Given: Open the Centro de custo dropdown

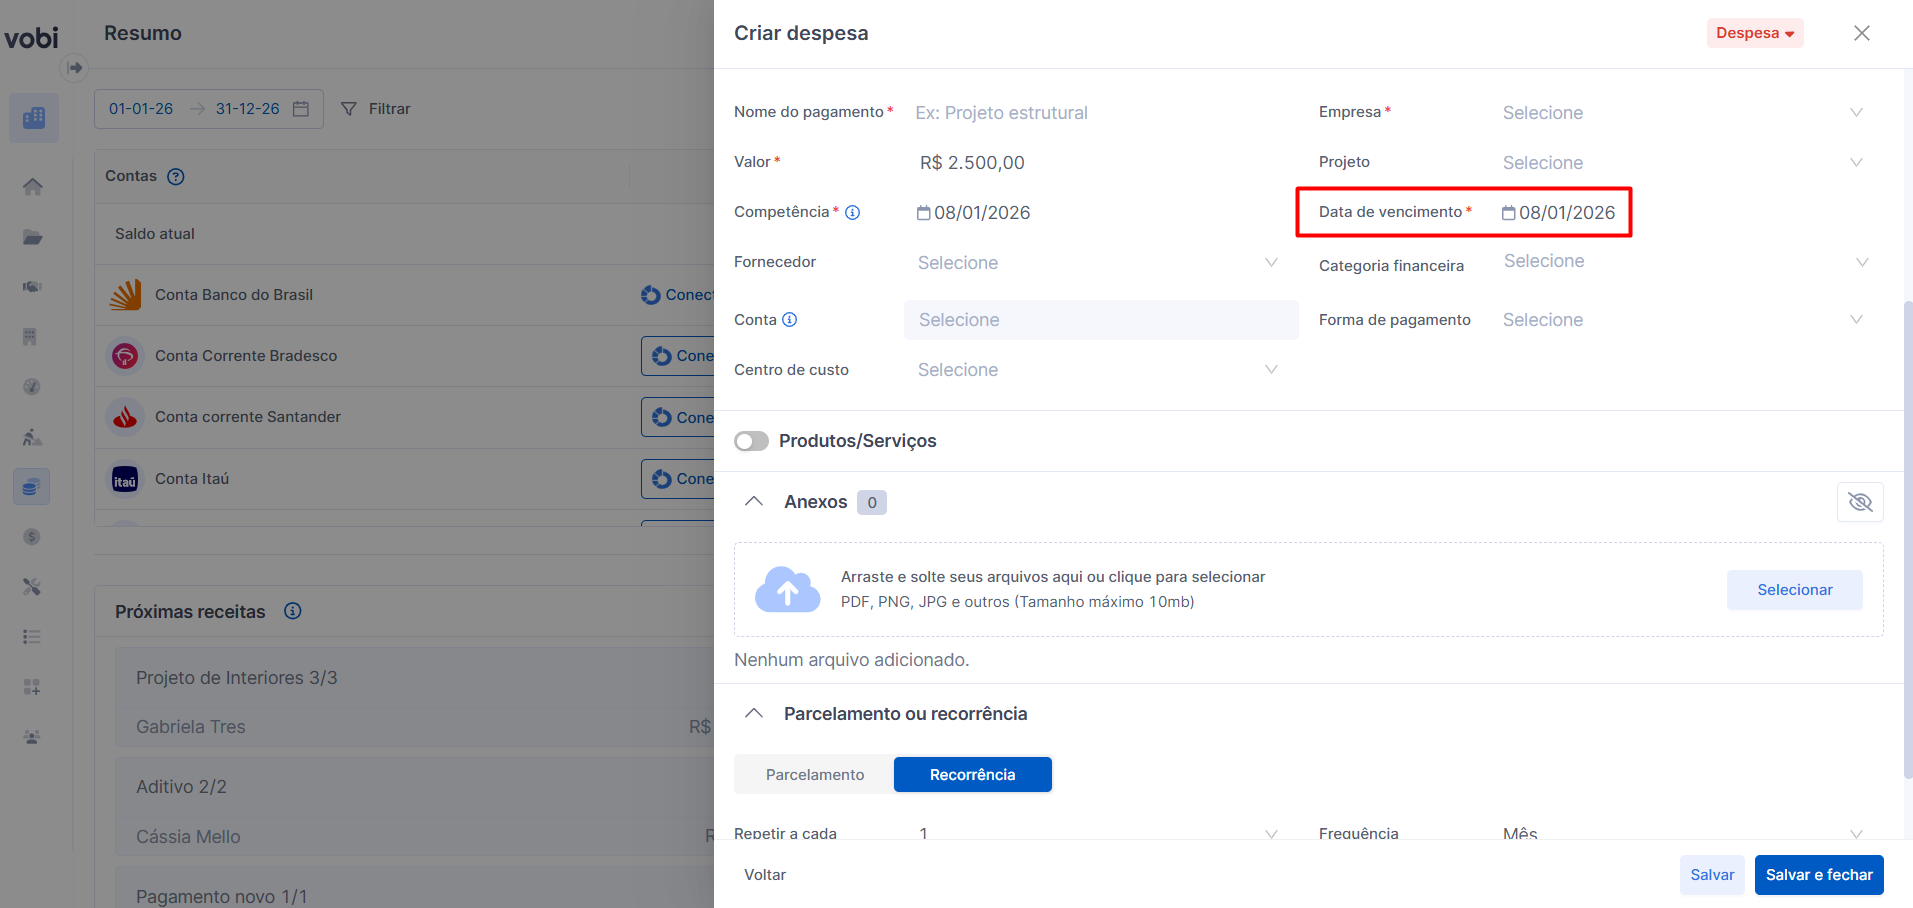Looking at the screenshot, I should (1098, 370).
